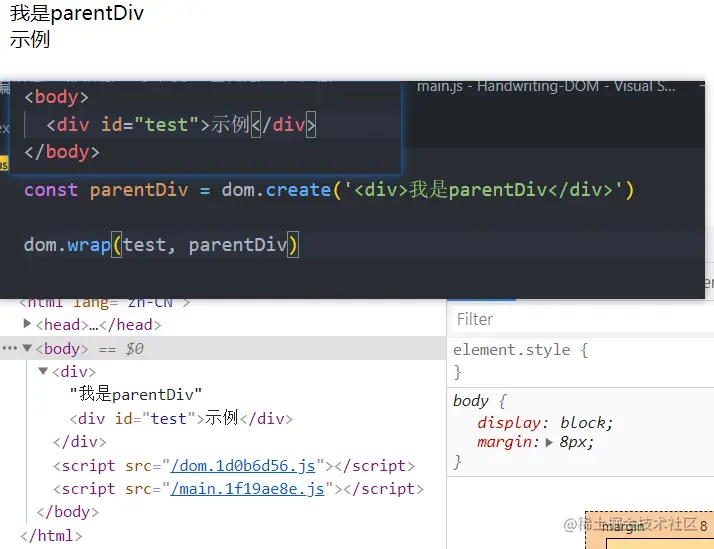
Task: Collapse the body element node
Action: [x=27, y=348]
